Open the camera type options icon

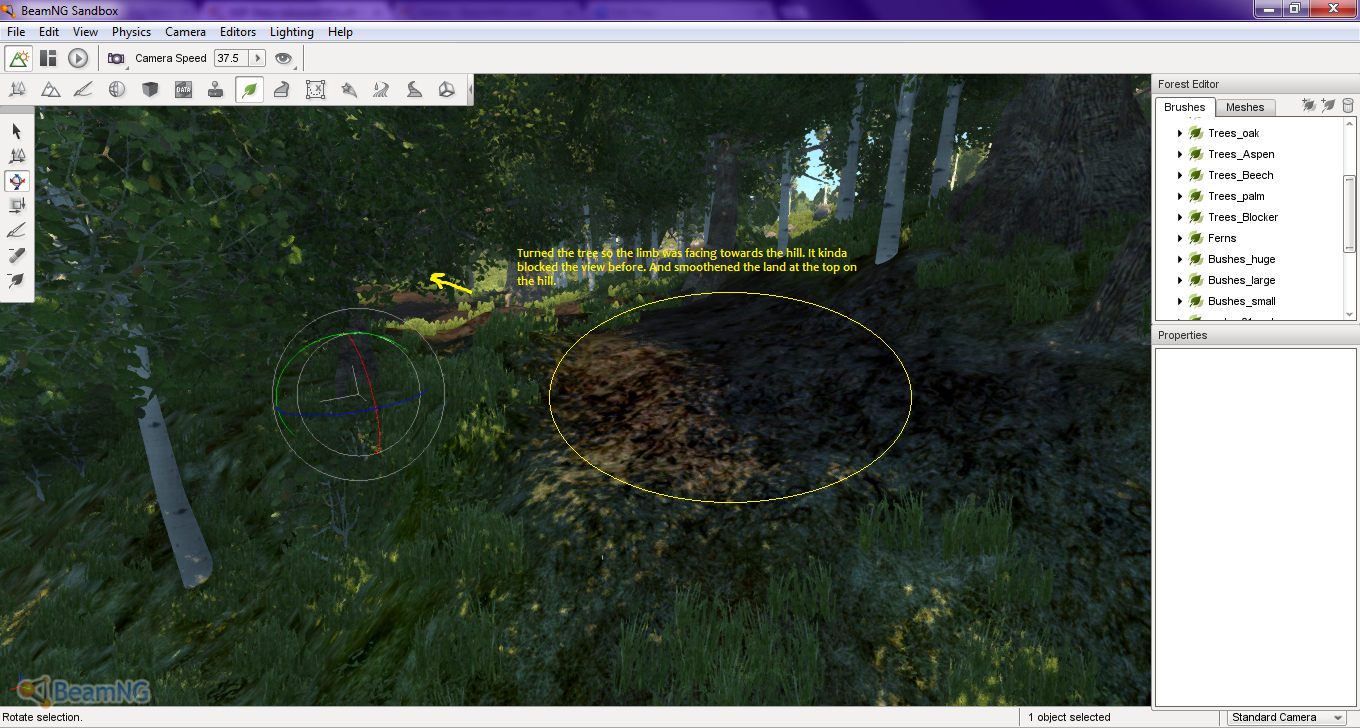pos(117,58)
